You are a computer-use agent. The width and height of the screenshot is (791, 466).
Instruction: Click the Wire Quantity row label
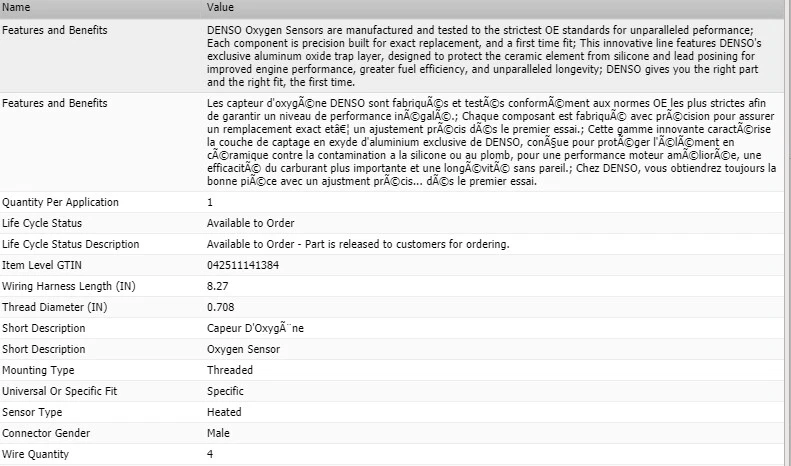35,454
